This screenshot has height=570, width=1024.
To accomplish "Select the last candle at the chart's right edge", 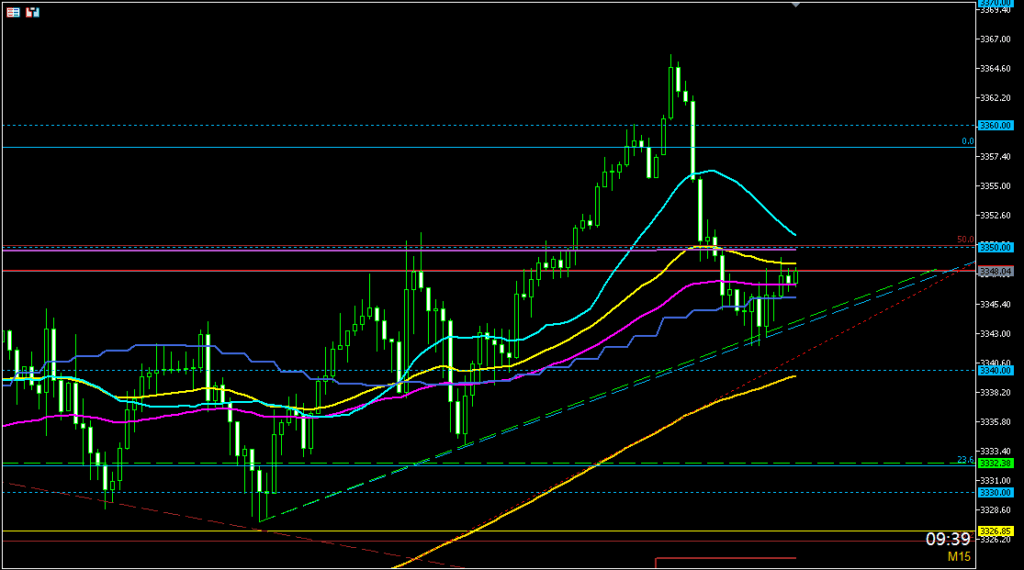I will click(x=795, y=277).
